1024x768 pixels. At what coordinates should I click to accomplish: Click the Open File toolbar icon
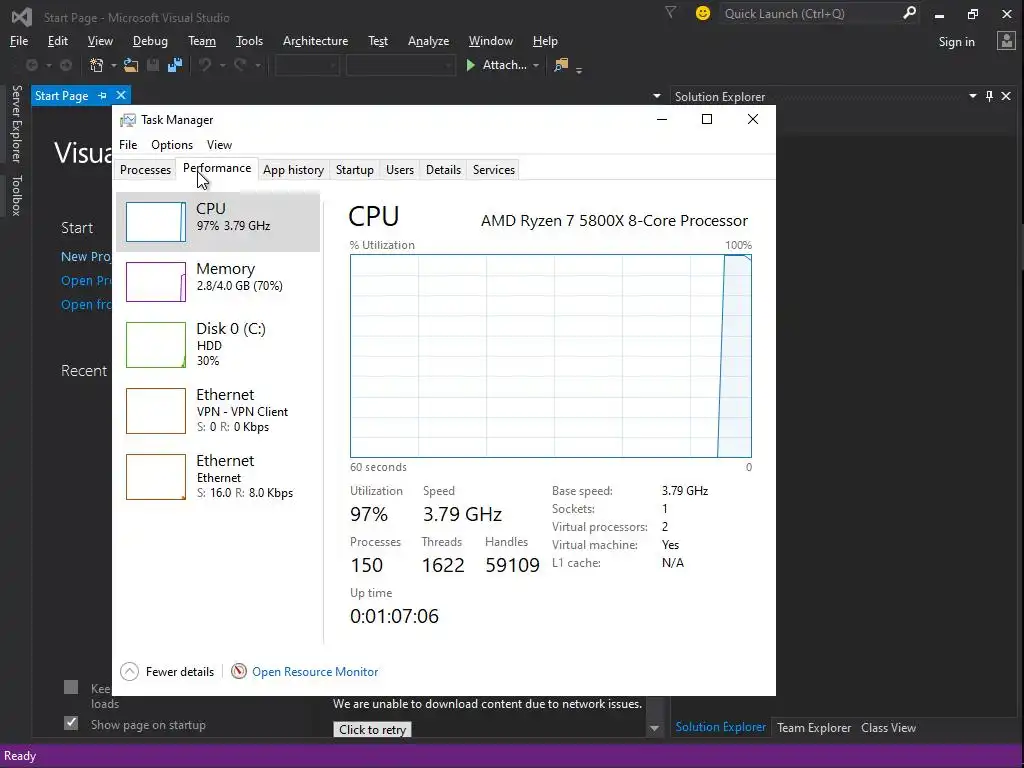pos(131,65)
